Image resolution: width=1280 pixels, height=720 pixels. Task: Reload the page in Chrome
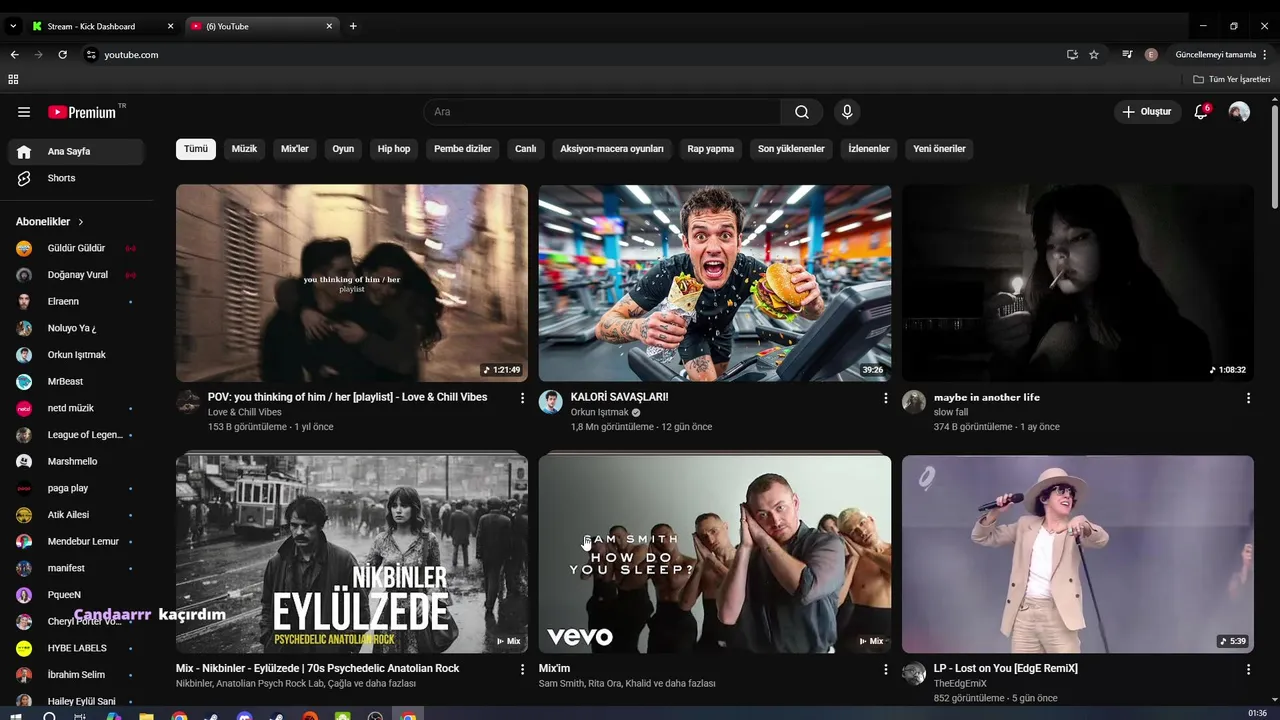(62, 55)
